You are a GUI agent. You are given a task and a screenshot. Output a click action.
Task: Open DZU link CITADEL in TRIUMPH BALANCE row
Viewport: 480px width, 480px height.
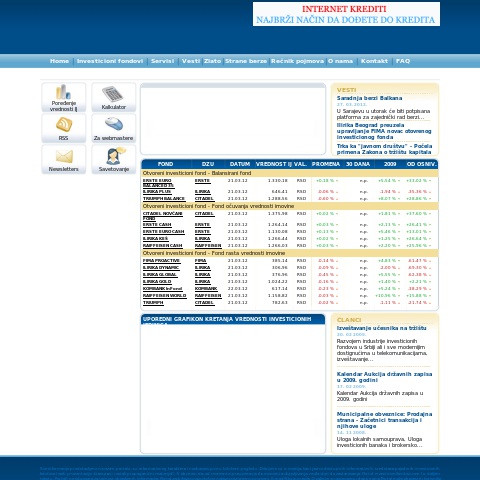tap(204, 199)
